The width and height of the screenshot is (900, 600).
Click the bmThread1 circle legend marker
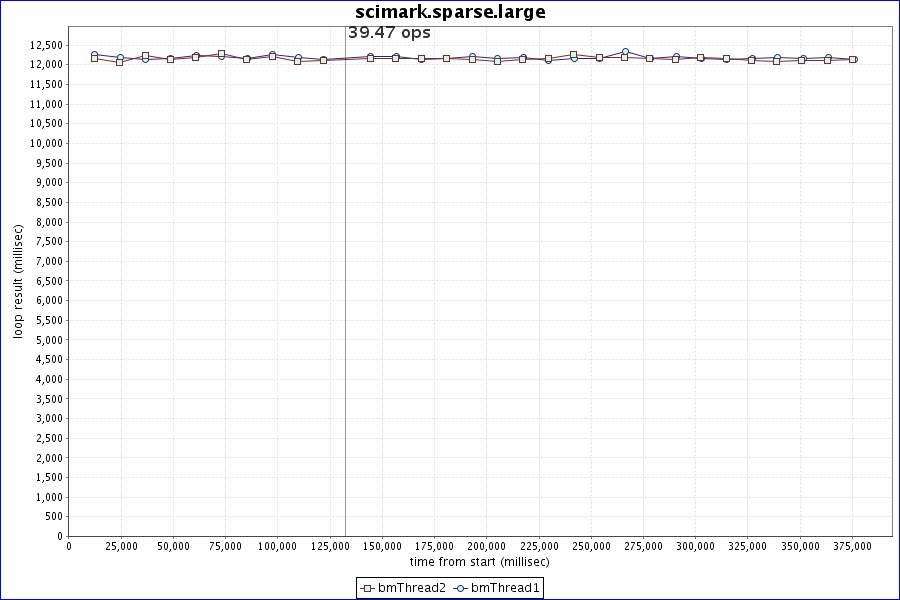461,588
